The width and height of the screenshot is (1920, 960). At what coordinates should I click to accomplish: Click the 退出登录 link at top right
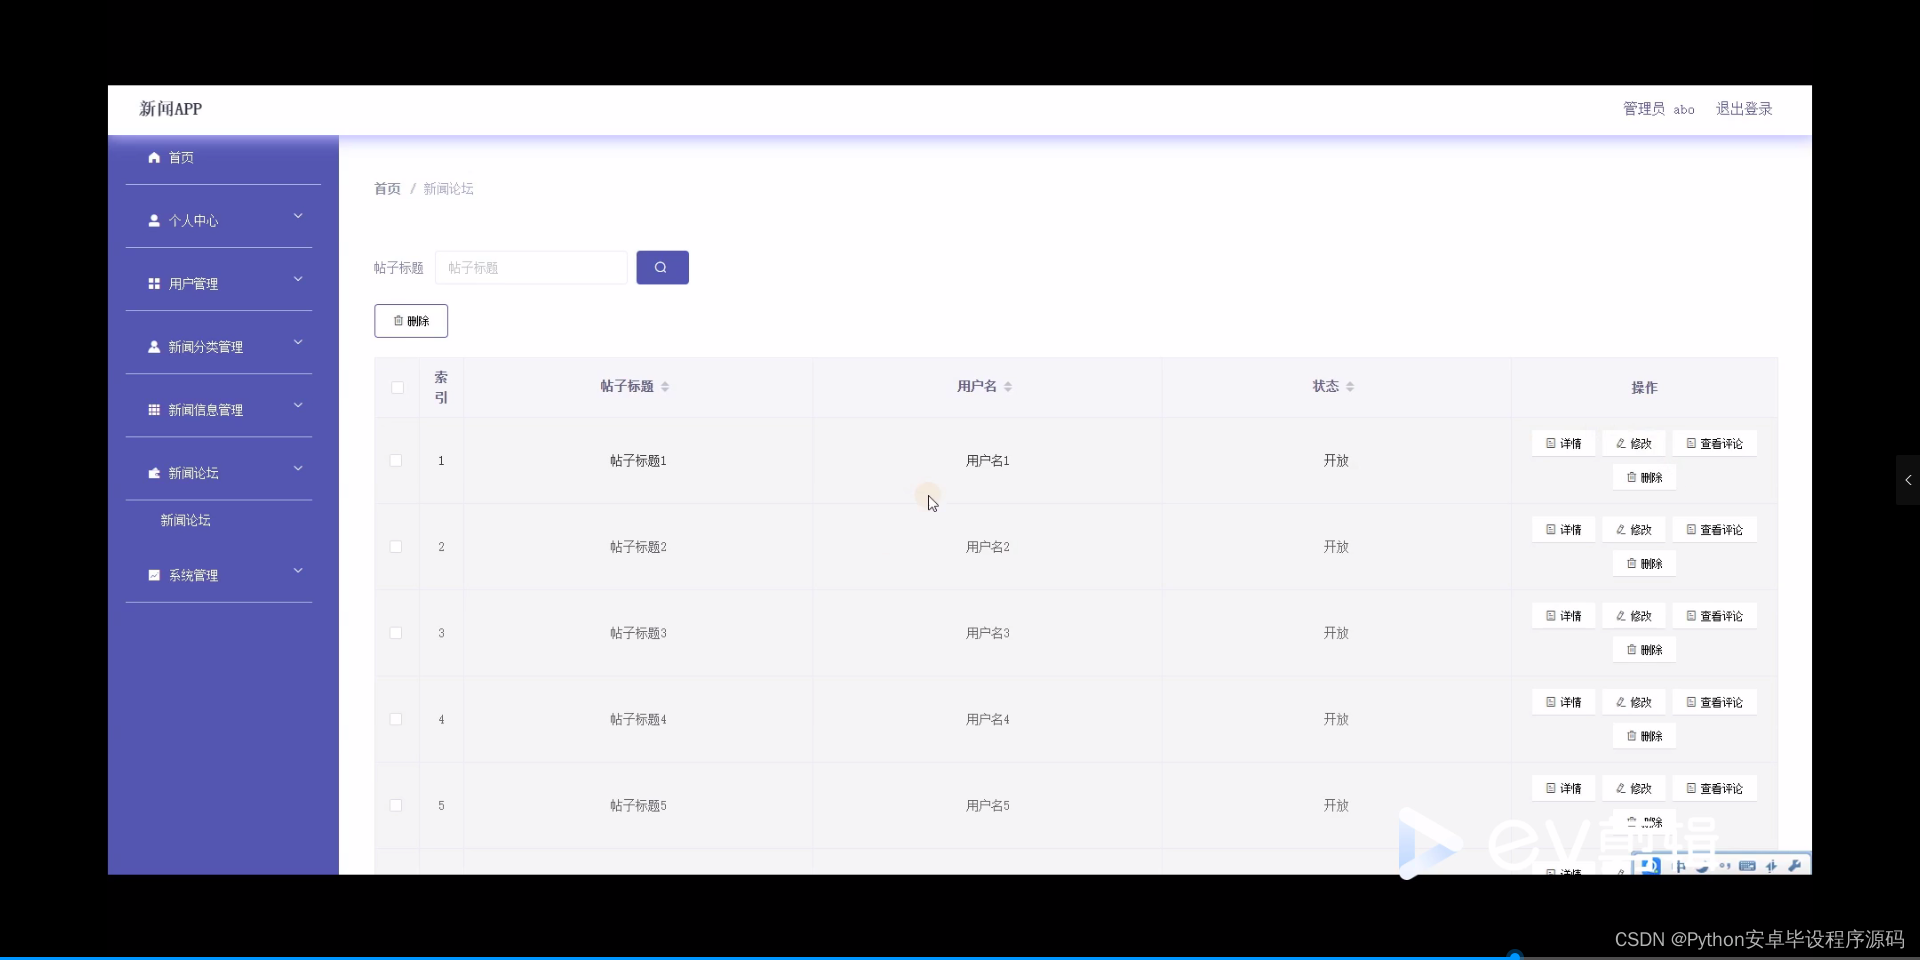[x=1744, y=109]
